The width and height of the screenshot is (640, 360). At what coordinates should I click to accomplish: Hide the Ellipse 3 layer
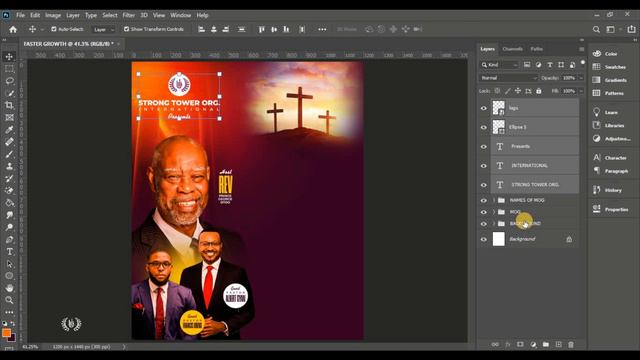(484, 127)
